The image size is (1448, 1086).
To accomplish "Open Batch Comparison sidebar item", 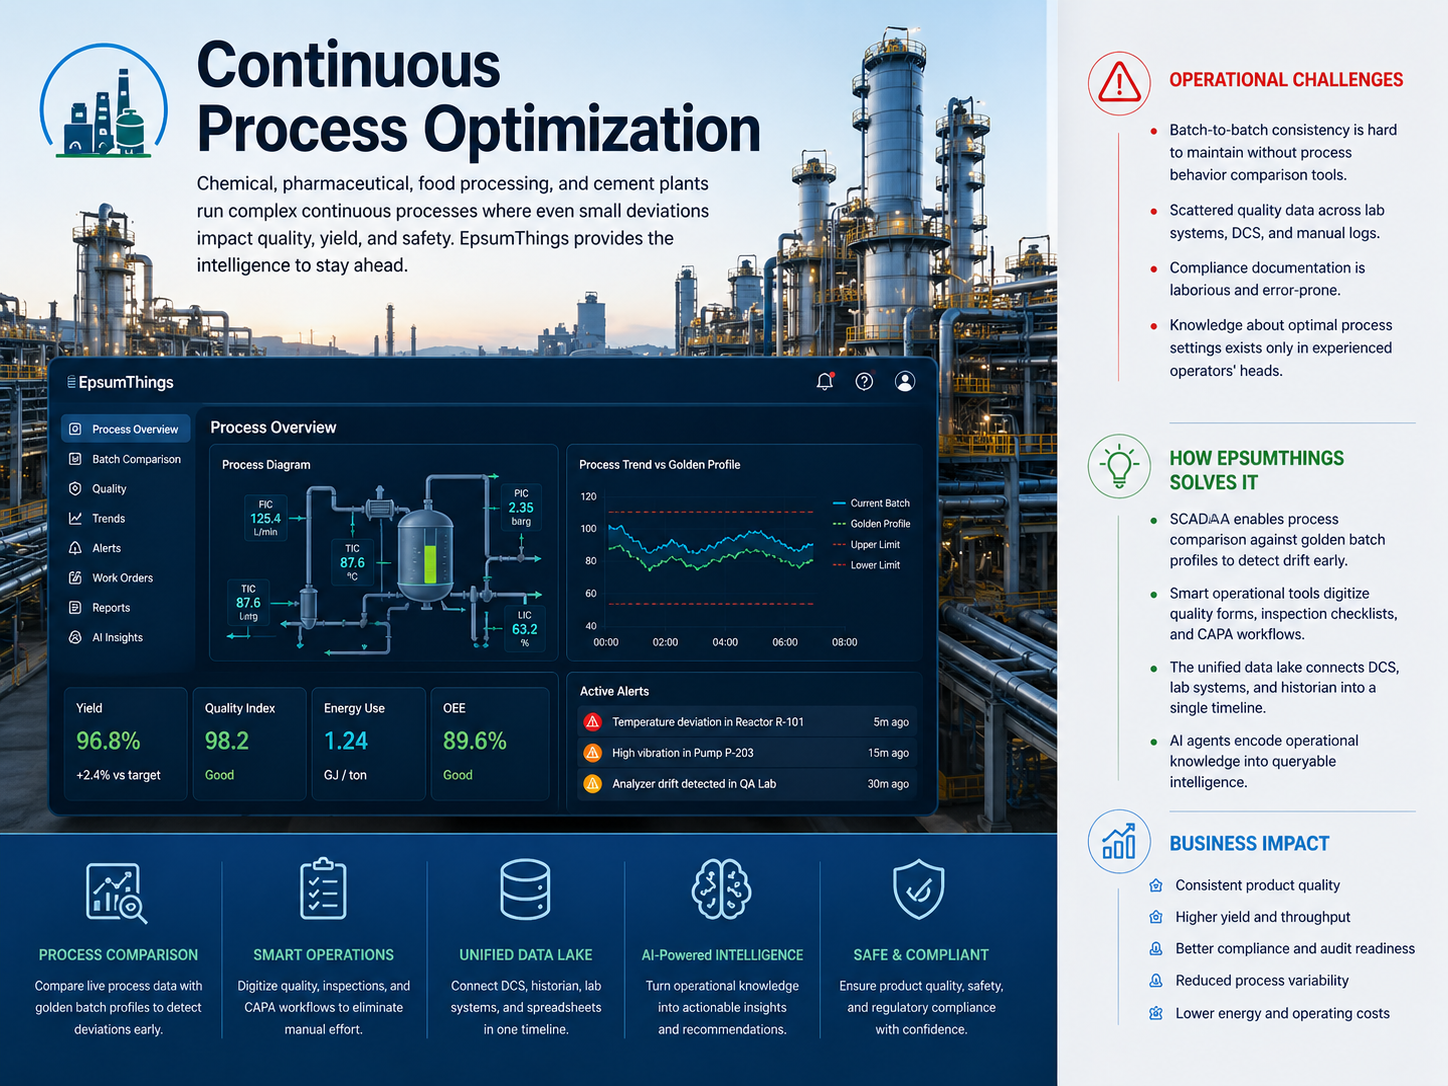I will pyautogui.click(x=126, y=459).
